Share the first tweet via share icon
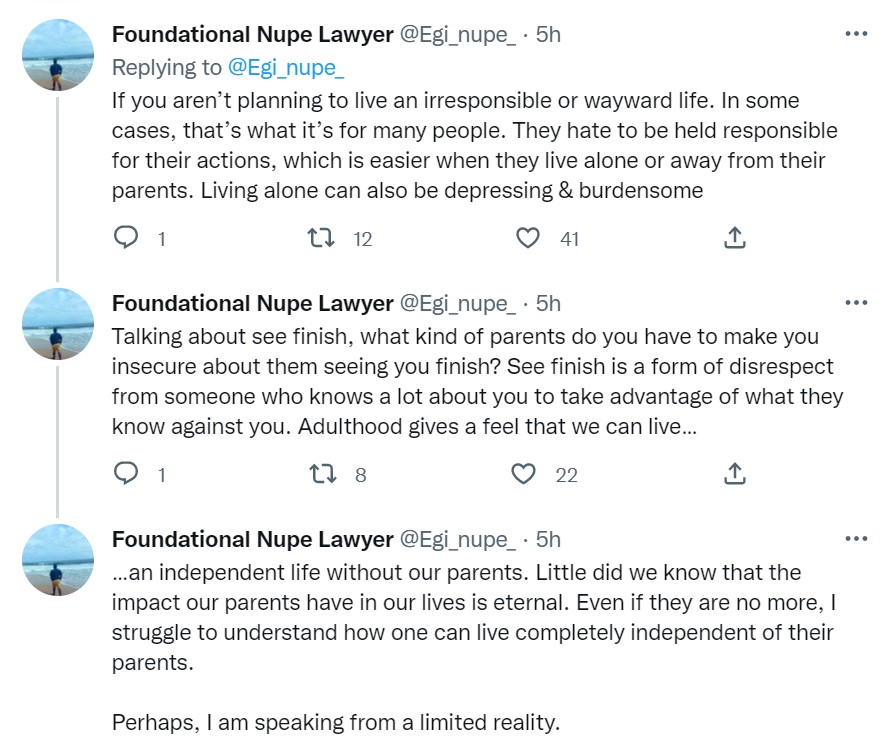Viewport: 894px width, 742px height. click(x=734, y=238)
